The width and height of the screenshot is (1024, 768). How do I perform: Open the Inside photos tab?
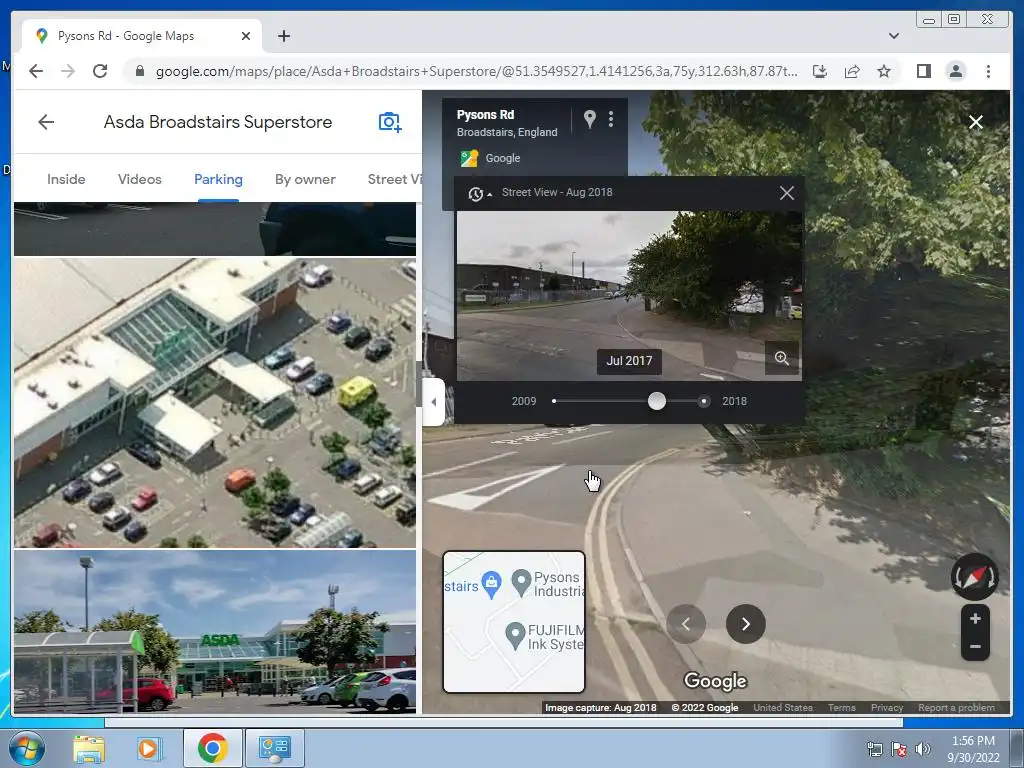pyautogui.click(x=66, y=179)
